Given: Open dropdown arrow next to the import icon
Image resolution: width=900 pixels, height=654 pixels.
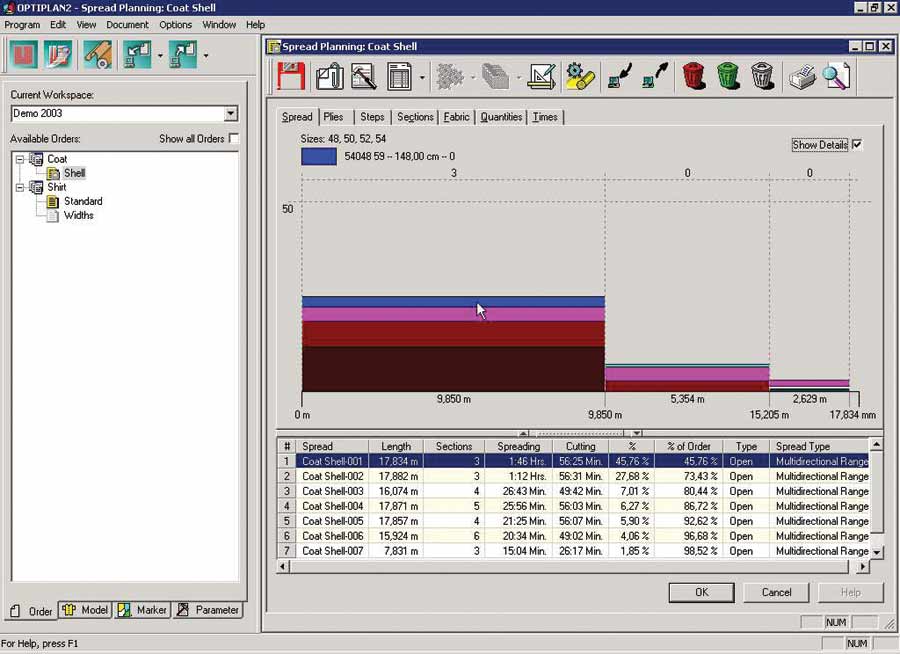Looking at the screenshot, I should click(160, 56).
